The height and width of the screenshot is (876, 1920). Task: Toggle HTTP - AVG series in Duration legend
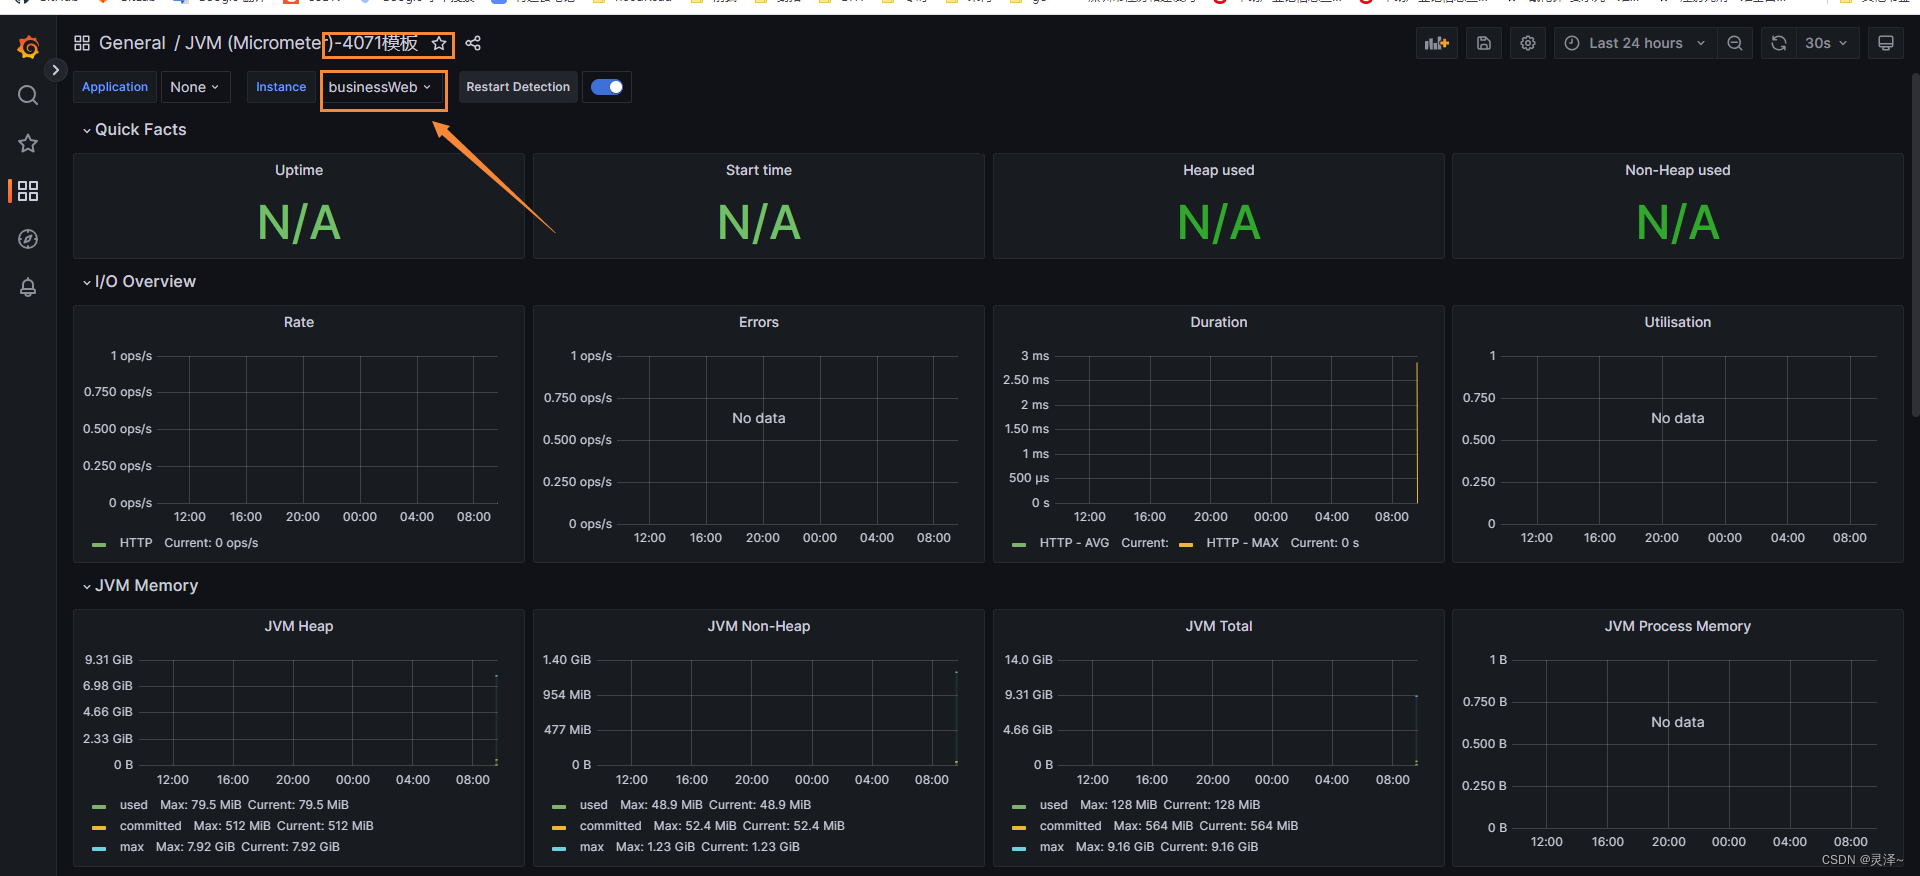pyautogui.click(x=1074, y=543)
